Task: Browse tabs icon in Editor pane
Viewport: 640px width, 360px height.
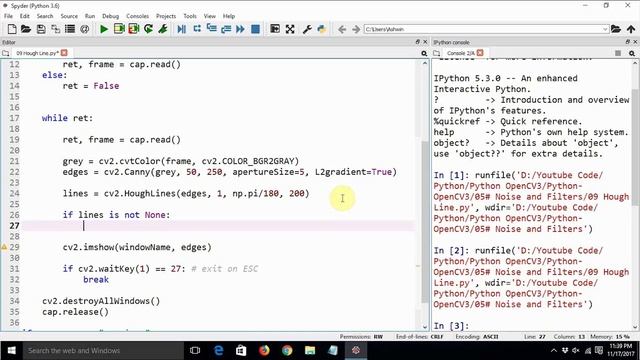Action: (6, 53)
